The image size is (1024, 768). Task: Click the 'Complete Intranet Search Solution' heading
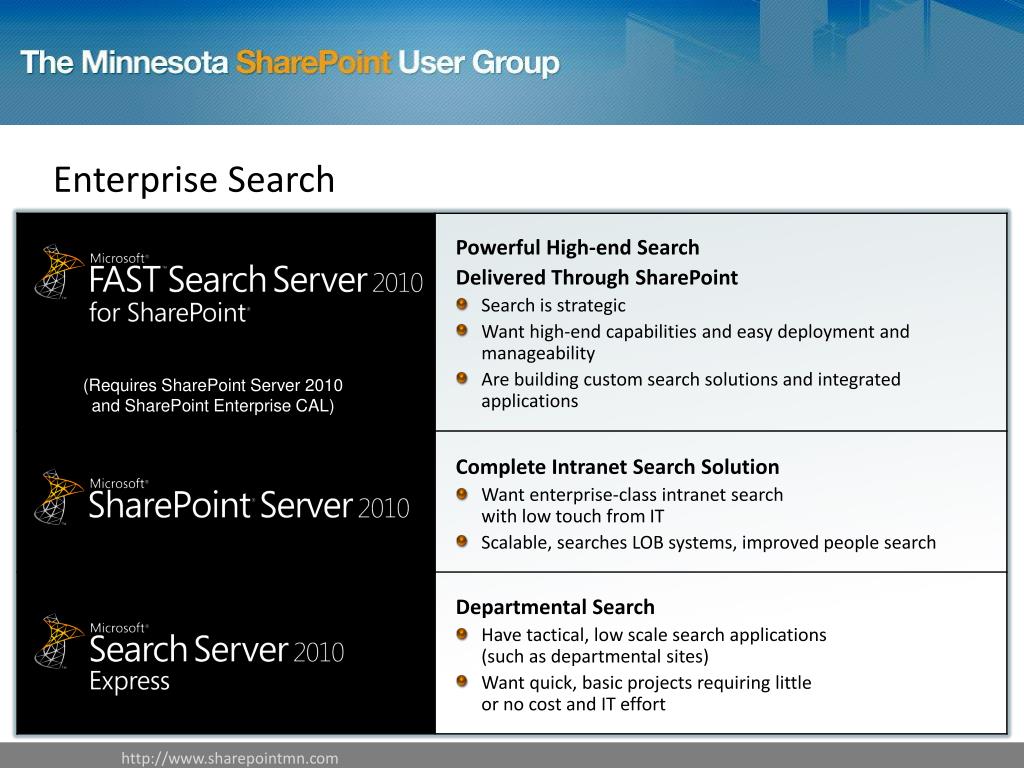617,467
